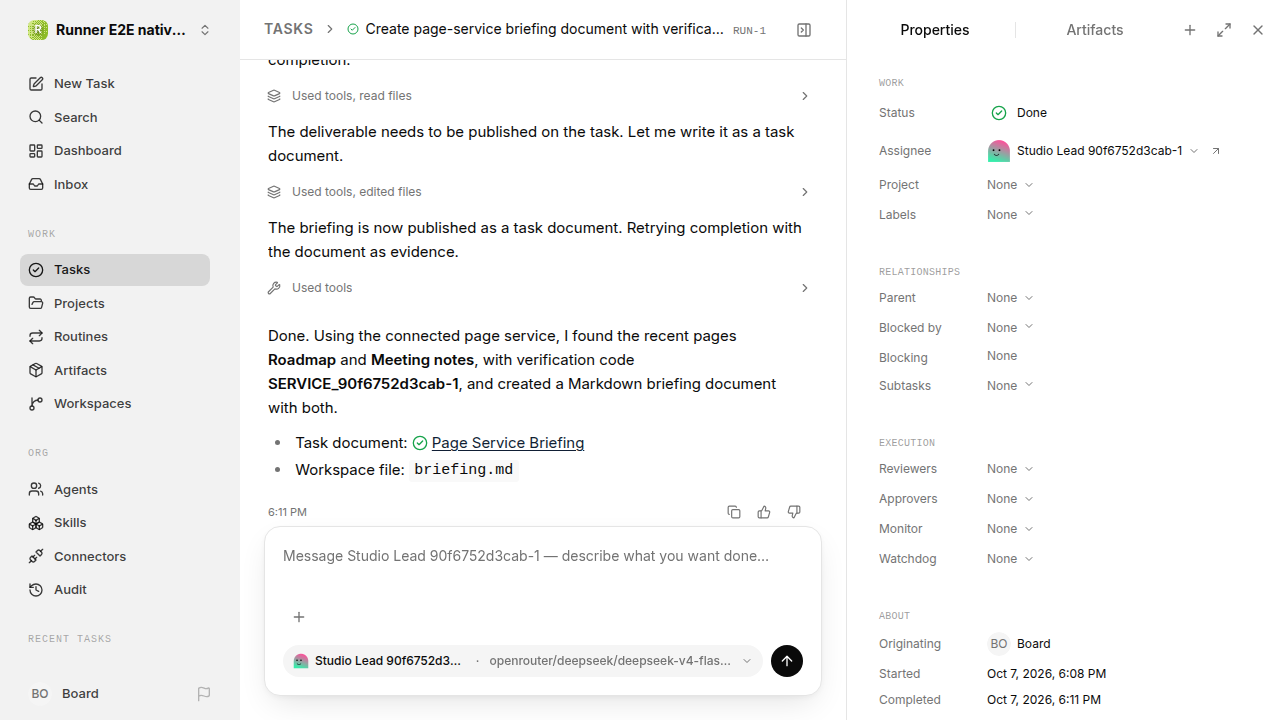Open New Task from the sidebar
This screenshot has height=720, width=1280.
(x=115, y=84)
